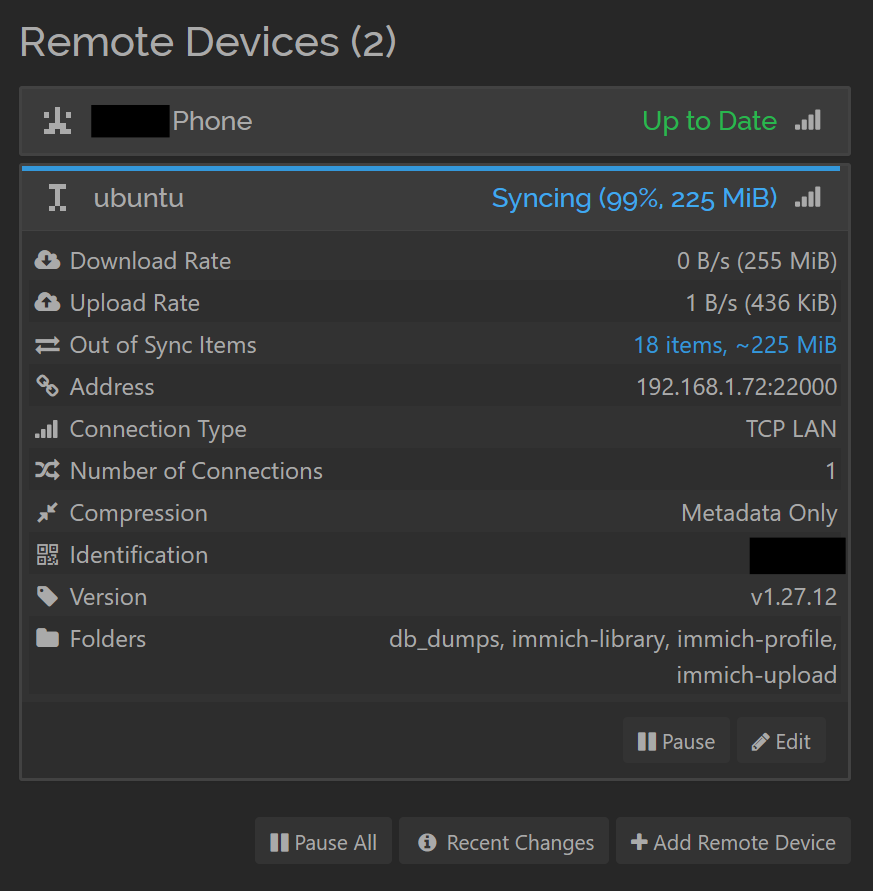Screen dimensions: 873x891
Task: Click the Phone device identicon
Action: tap(57, 121)
